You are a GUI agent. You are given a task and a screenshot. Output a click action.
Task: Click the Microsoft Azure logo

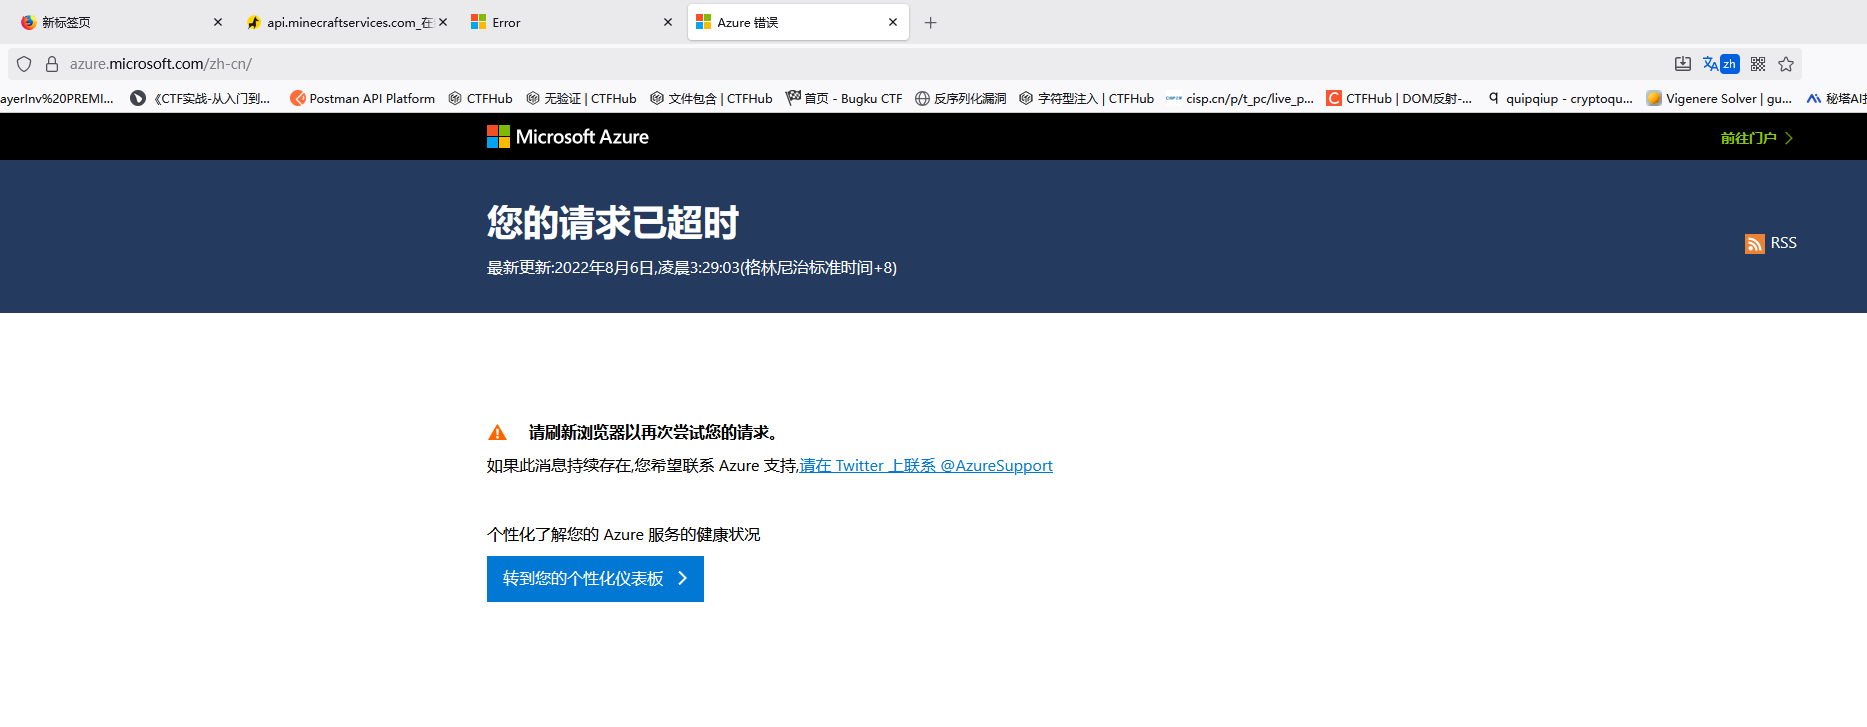pyautogui.click(x=567, y=137)
